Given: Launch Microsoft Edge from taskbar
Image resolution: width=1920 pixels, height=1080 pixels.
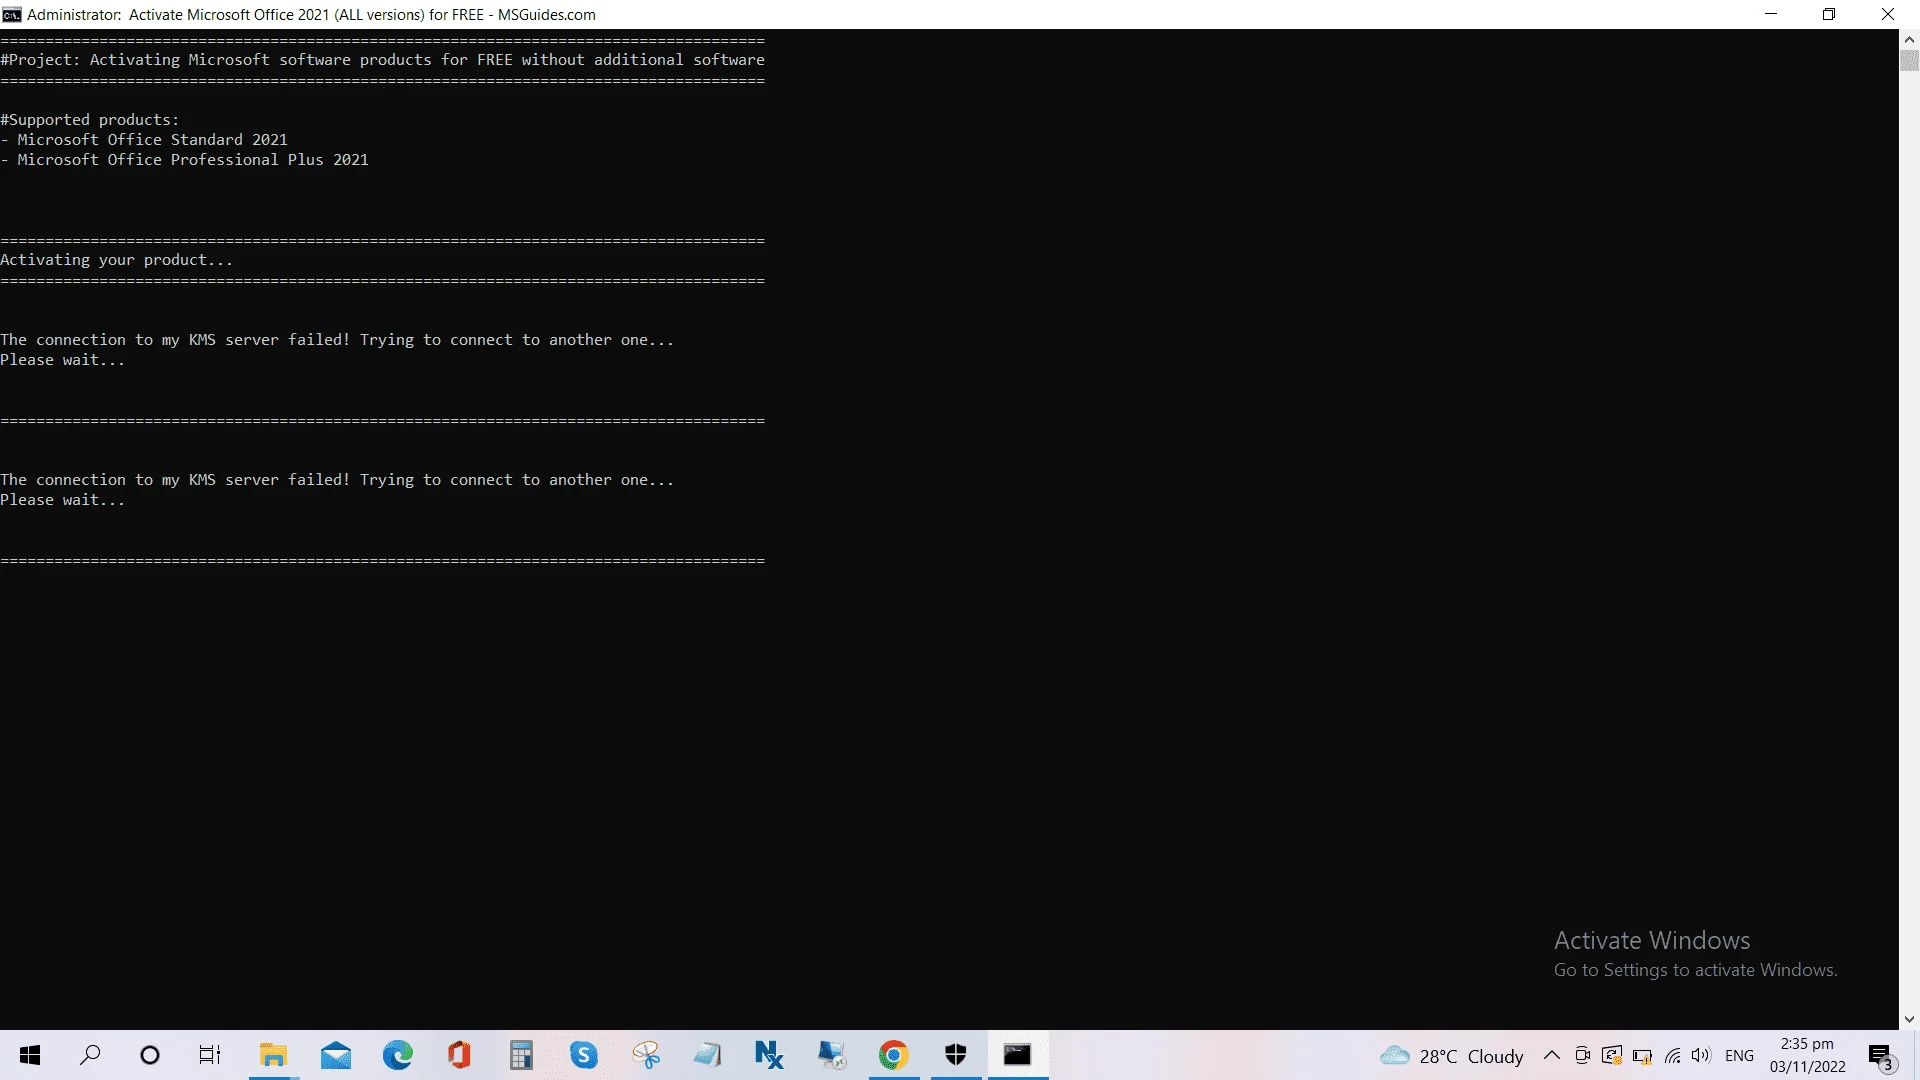Looking at the screenshot, I should [398, 1055].
